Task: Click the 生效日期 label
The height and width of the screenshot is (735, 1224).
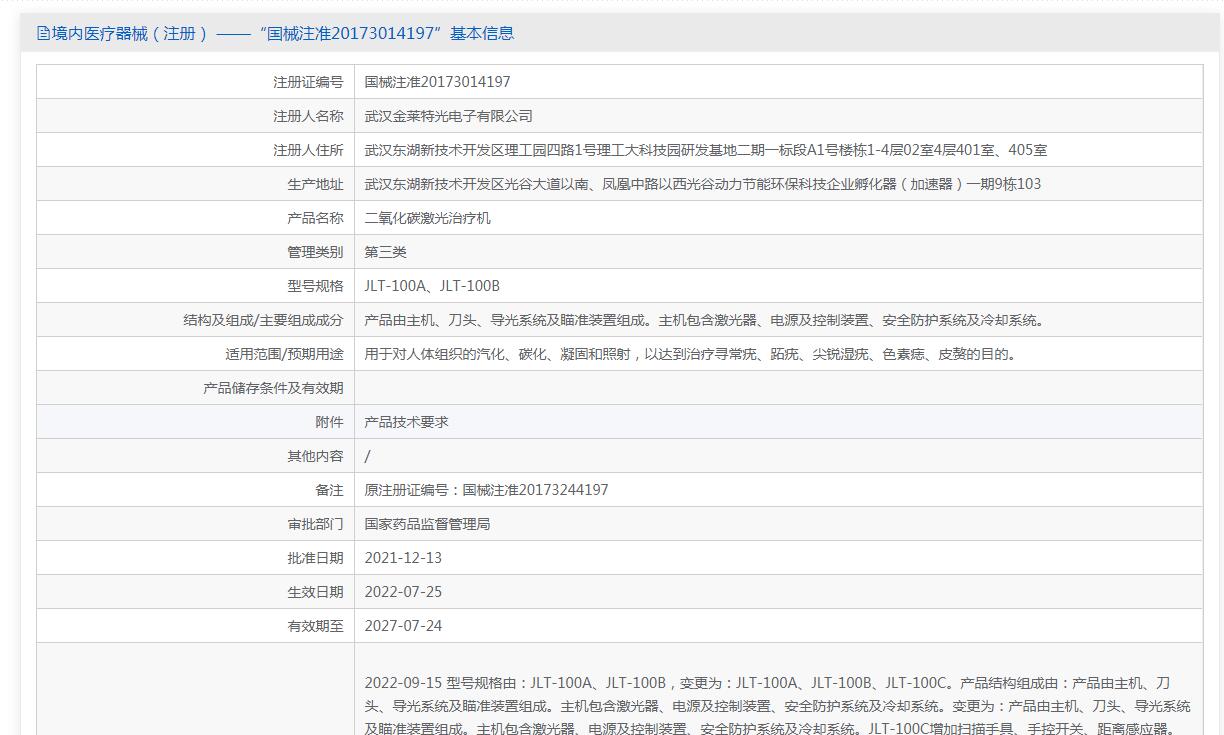Action: (x=315, y=592)
